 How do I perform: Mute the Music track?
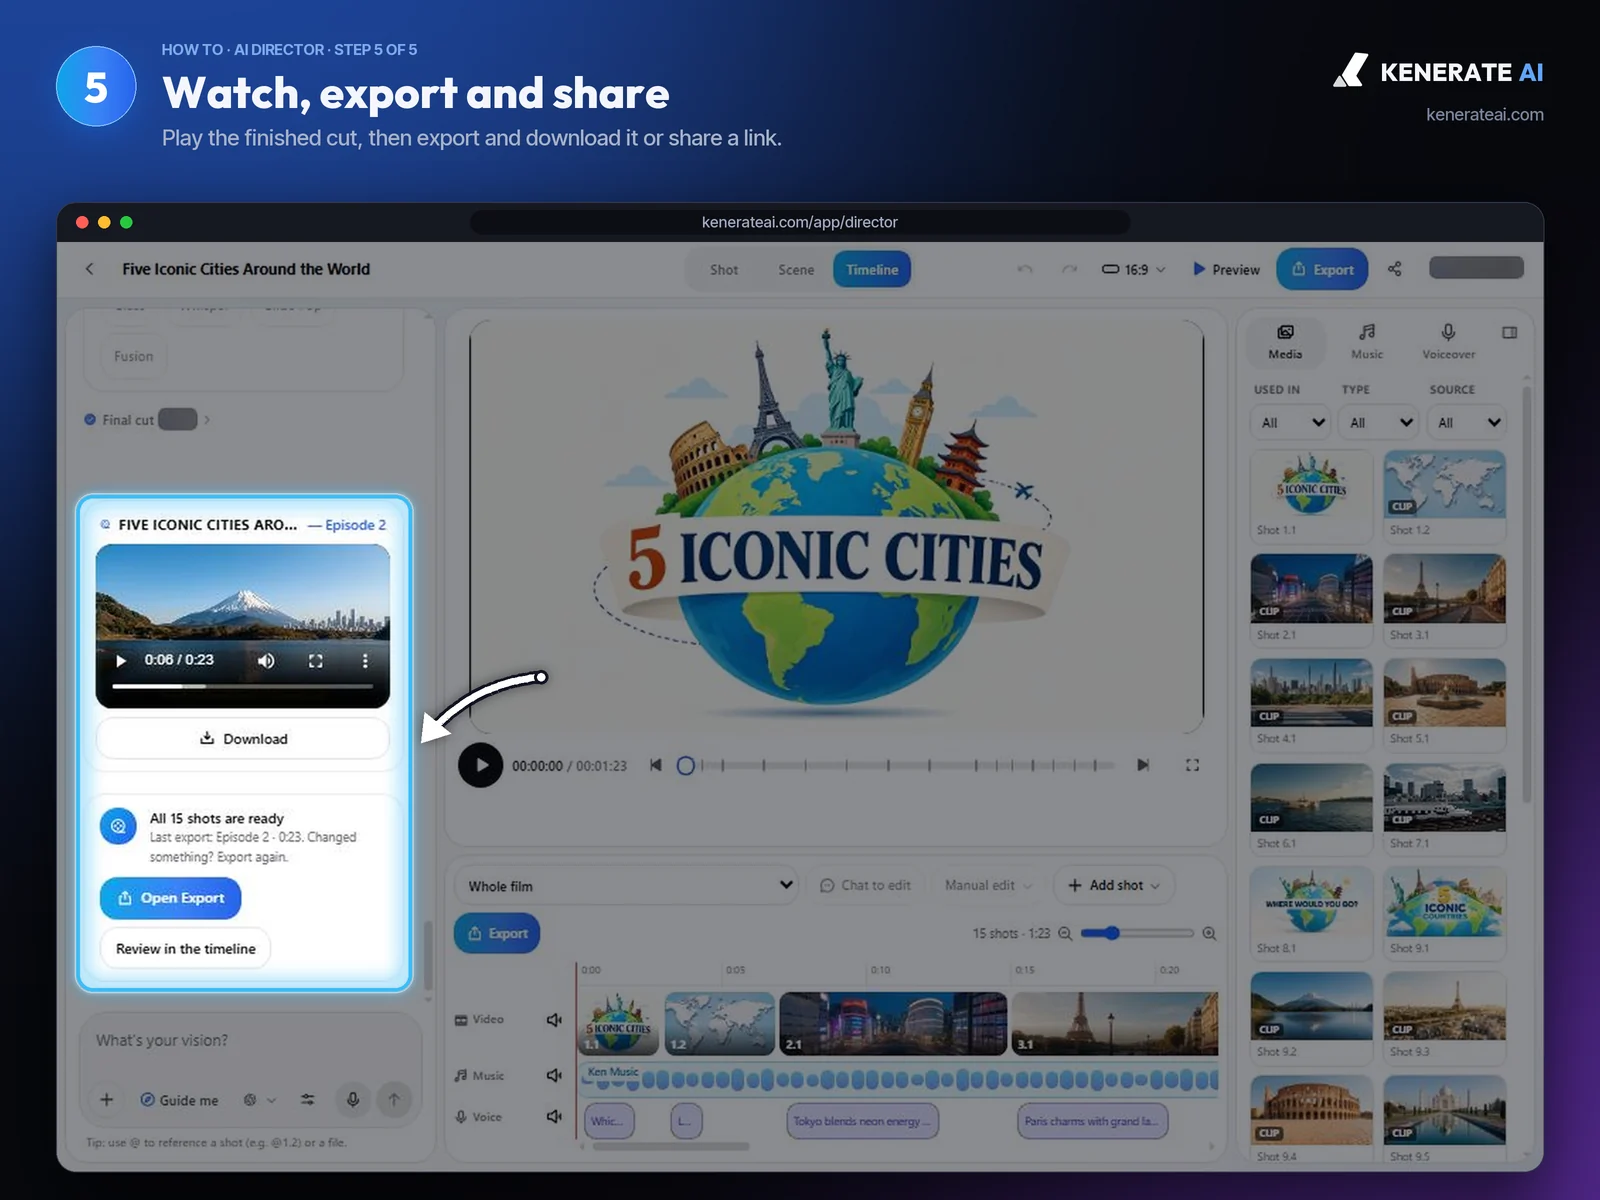click(x=553, y=1075)
